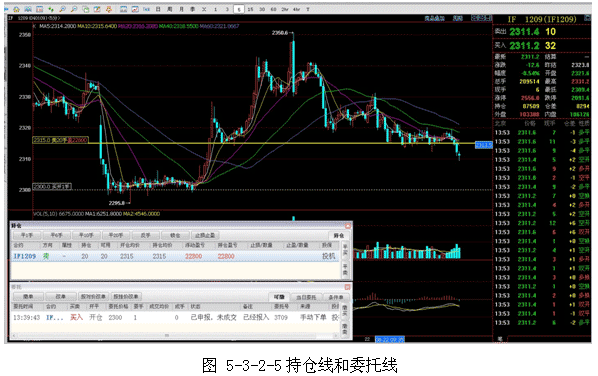
Task: Click the zoom-in magnifier icon
Action: point(62,9)
